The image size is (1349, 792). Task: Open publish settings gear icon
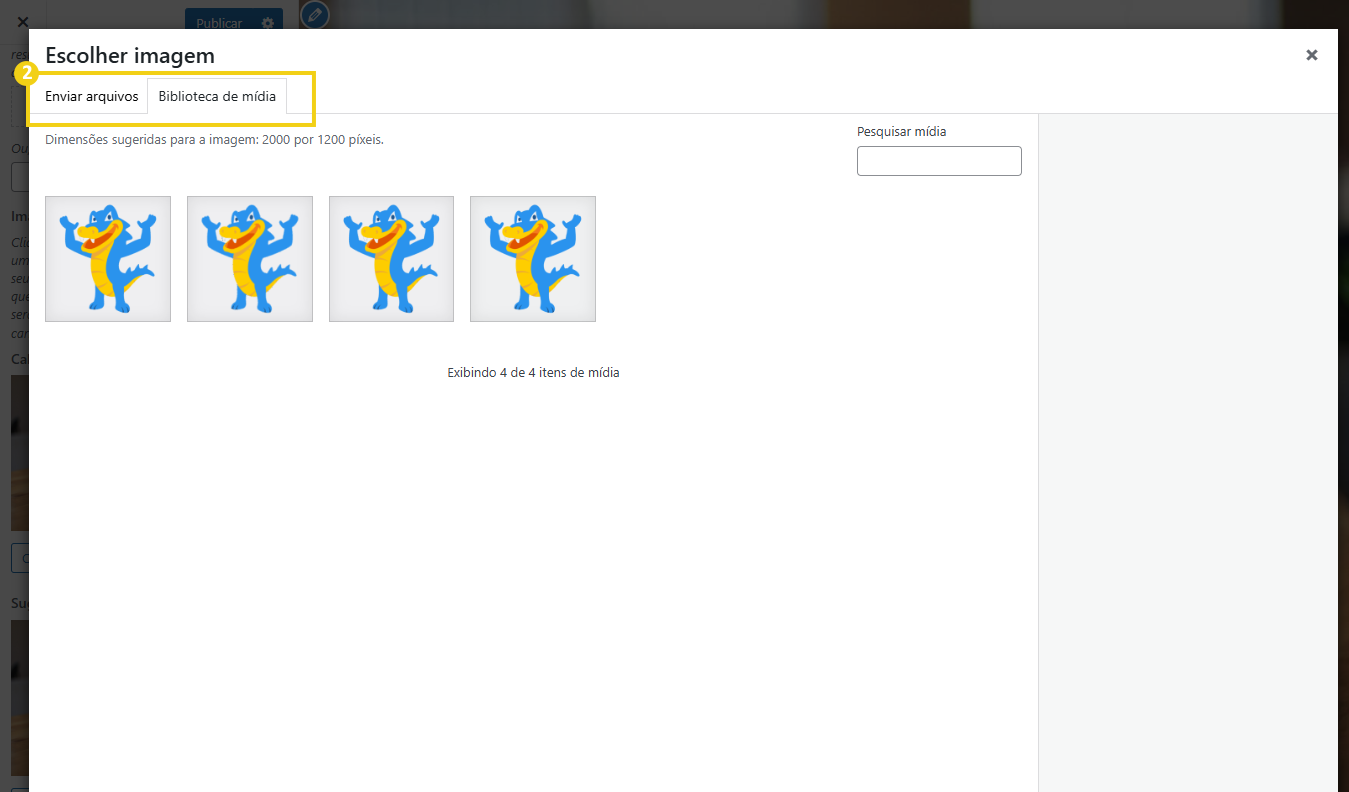coord(267,22)
